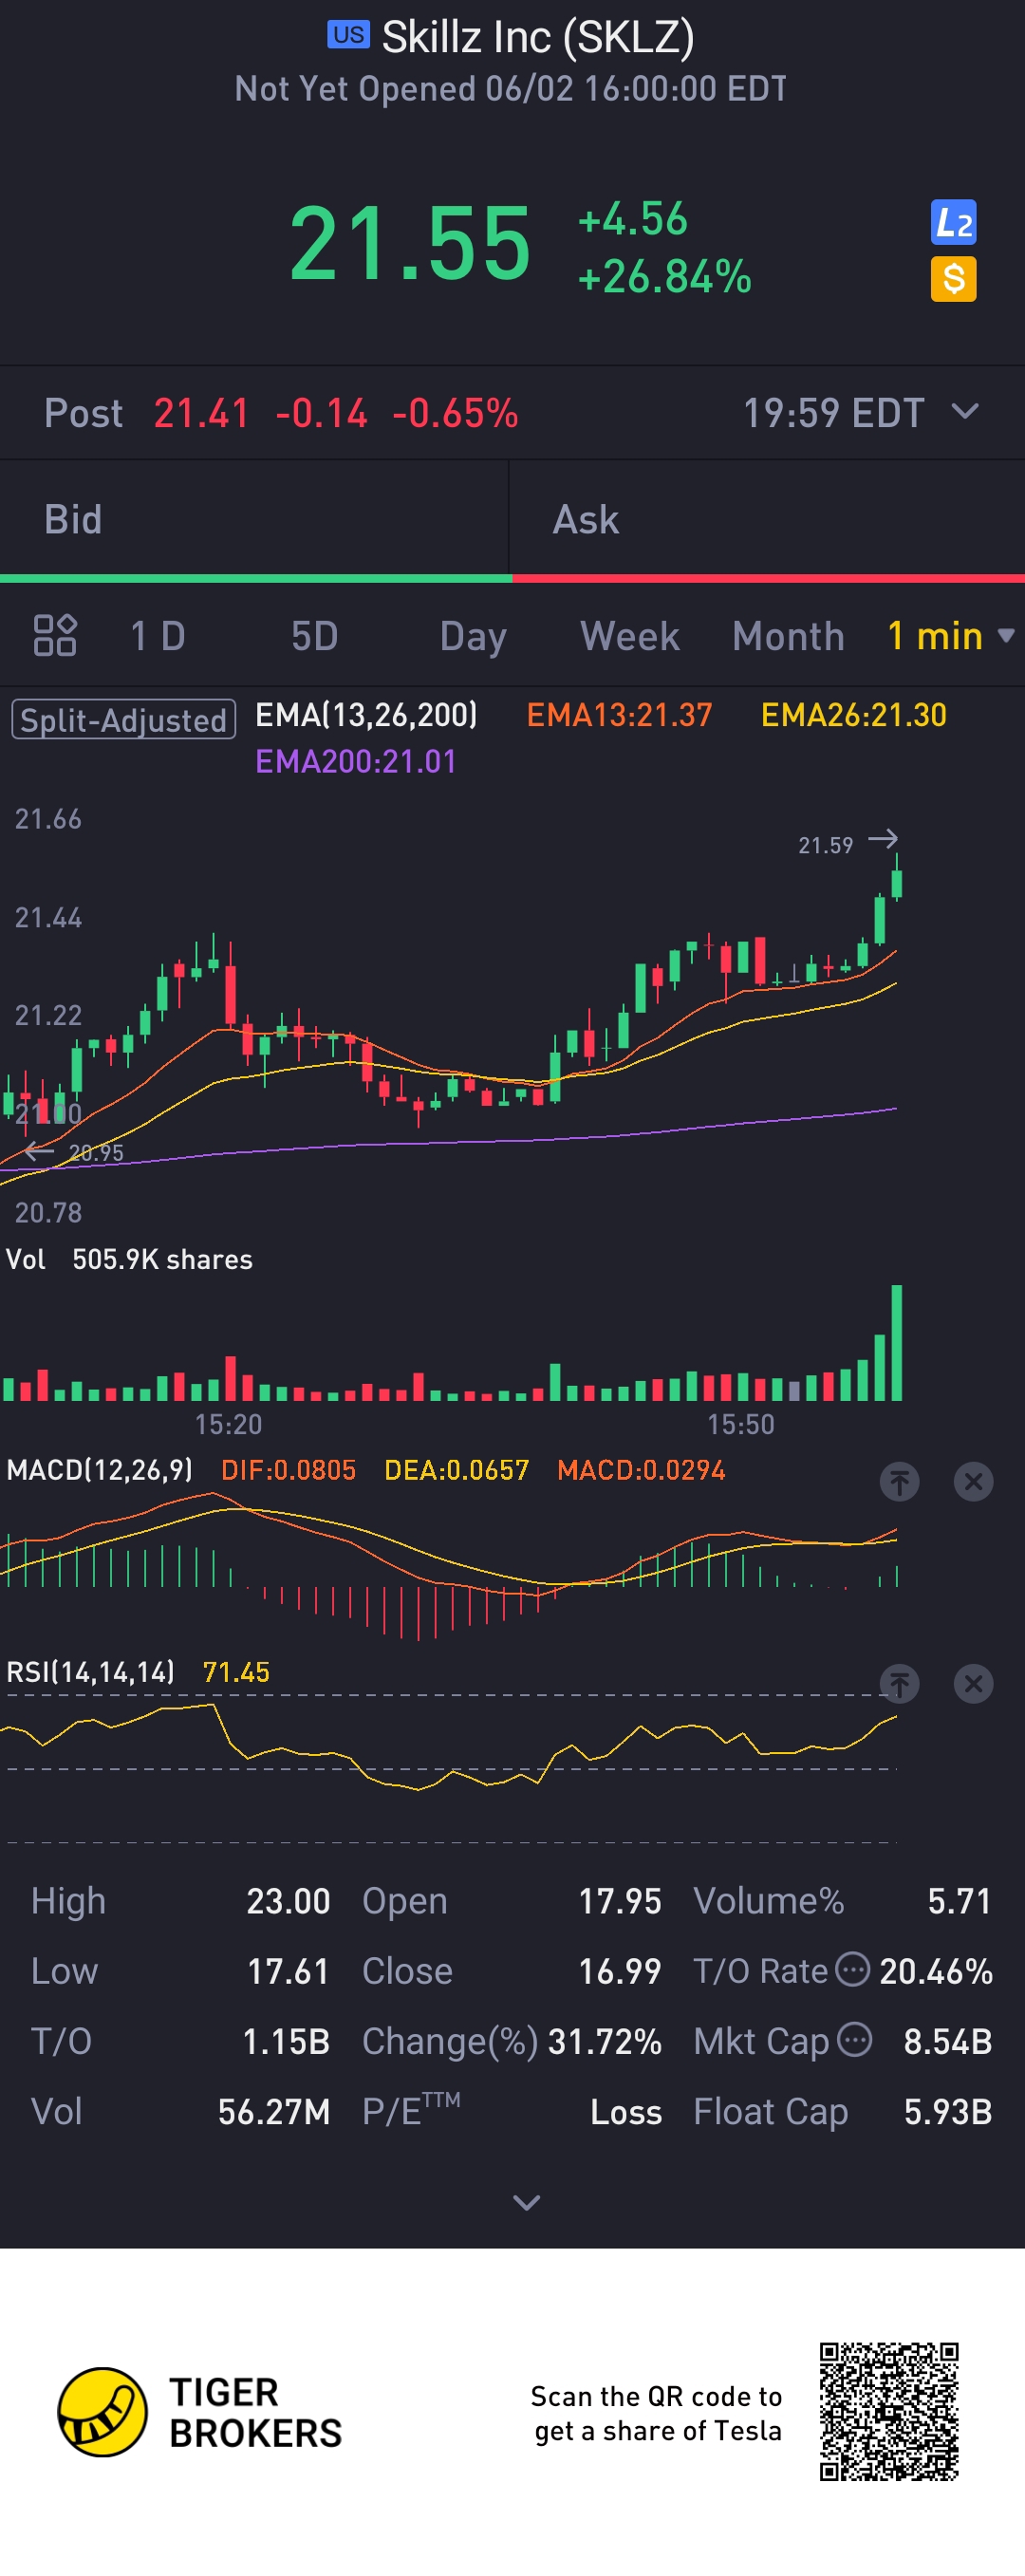
Task: Tap the 15:20 time axis label
Action: pyautogui.click(x=228, y=1425)
